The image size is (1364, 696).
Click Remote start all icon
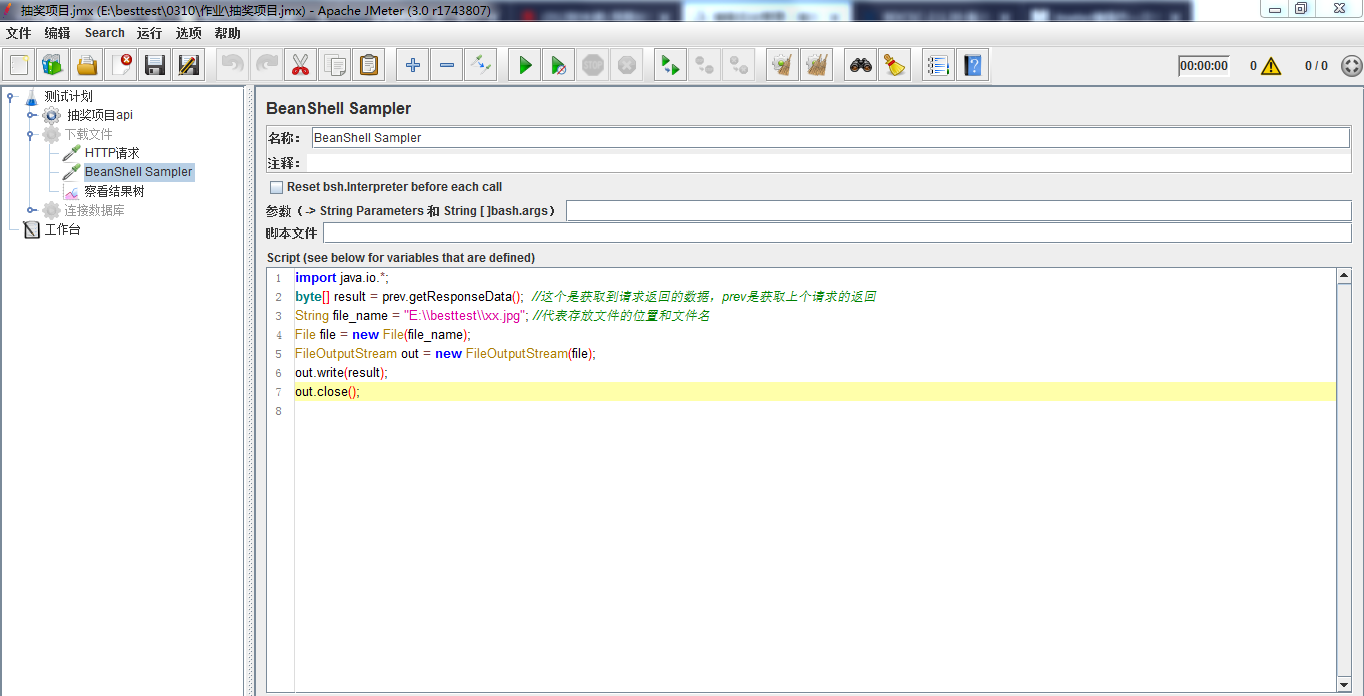click(x=671, y=66)
